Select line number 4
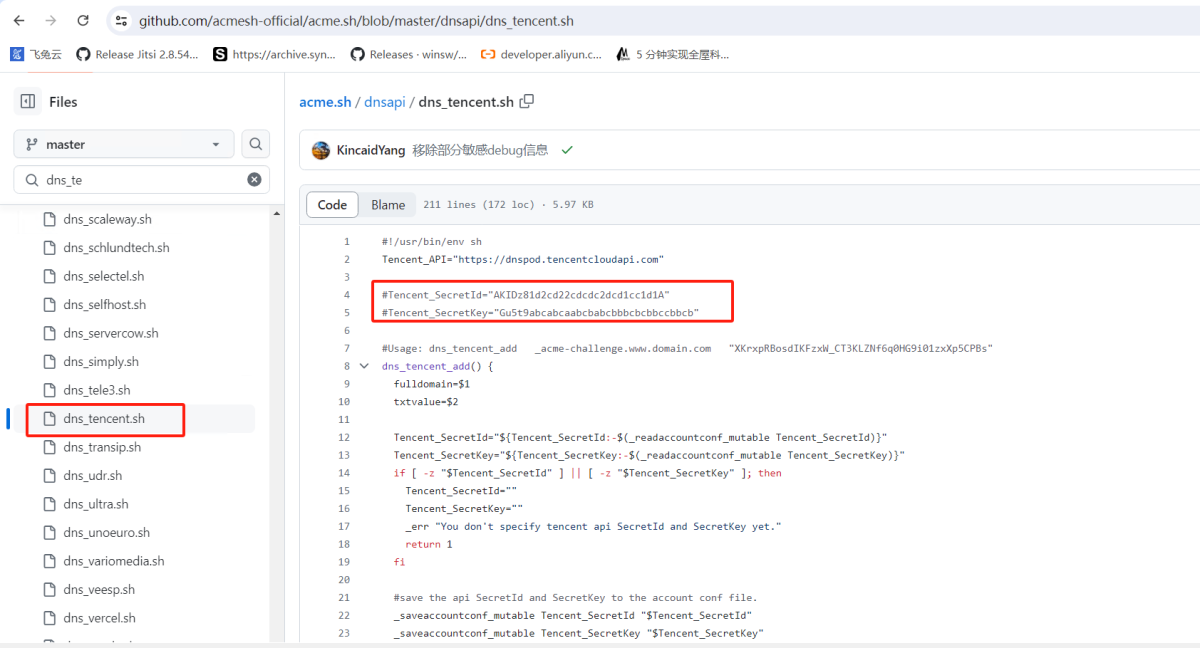Screen dimensions: 1200x648 click(347, 295)
